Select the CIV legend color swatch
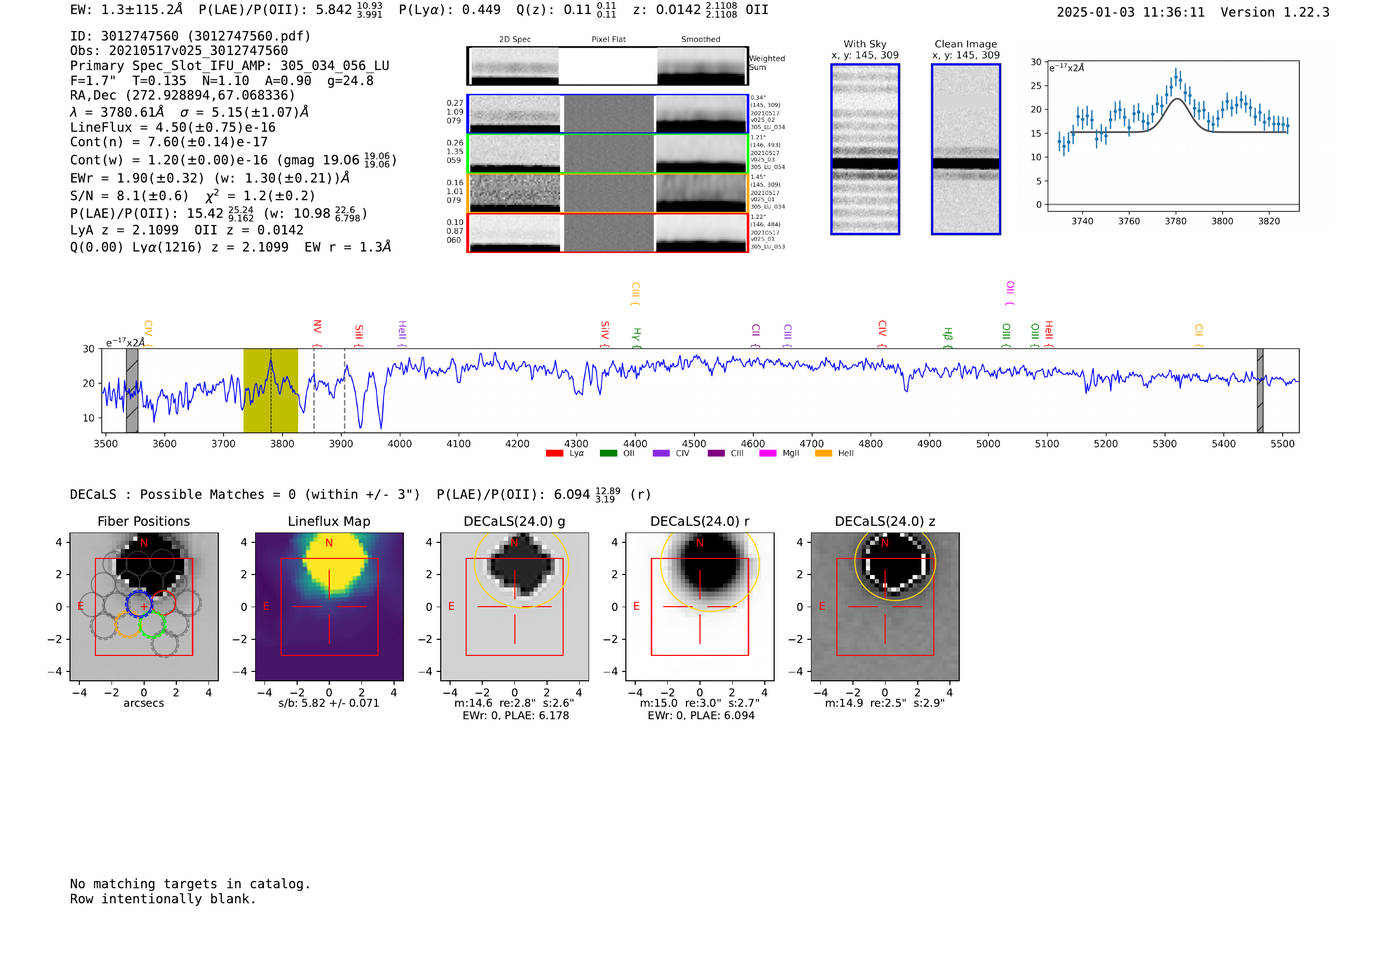Viewport: 1400px width, 953px height. point(661,454)
